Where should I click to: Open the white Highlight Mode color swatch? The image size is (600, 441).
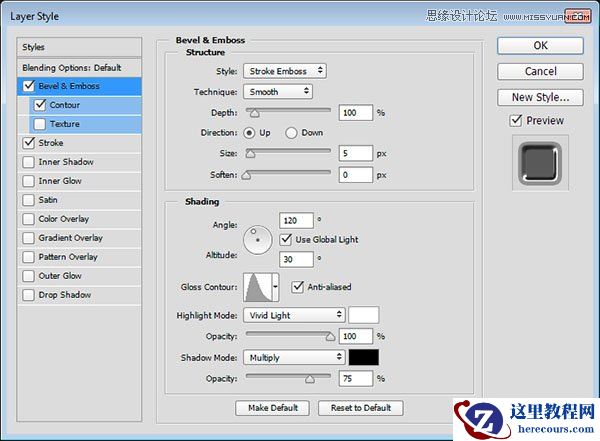tap(364, 315)
